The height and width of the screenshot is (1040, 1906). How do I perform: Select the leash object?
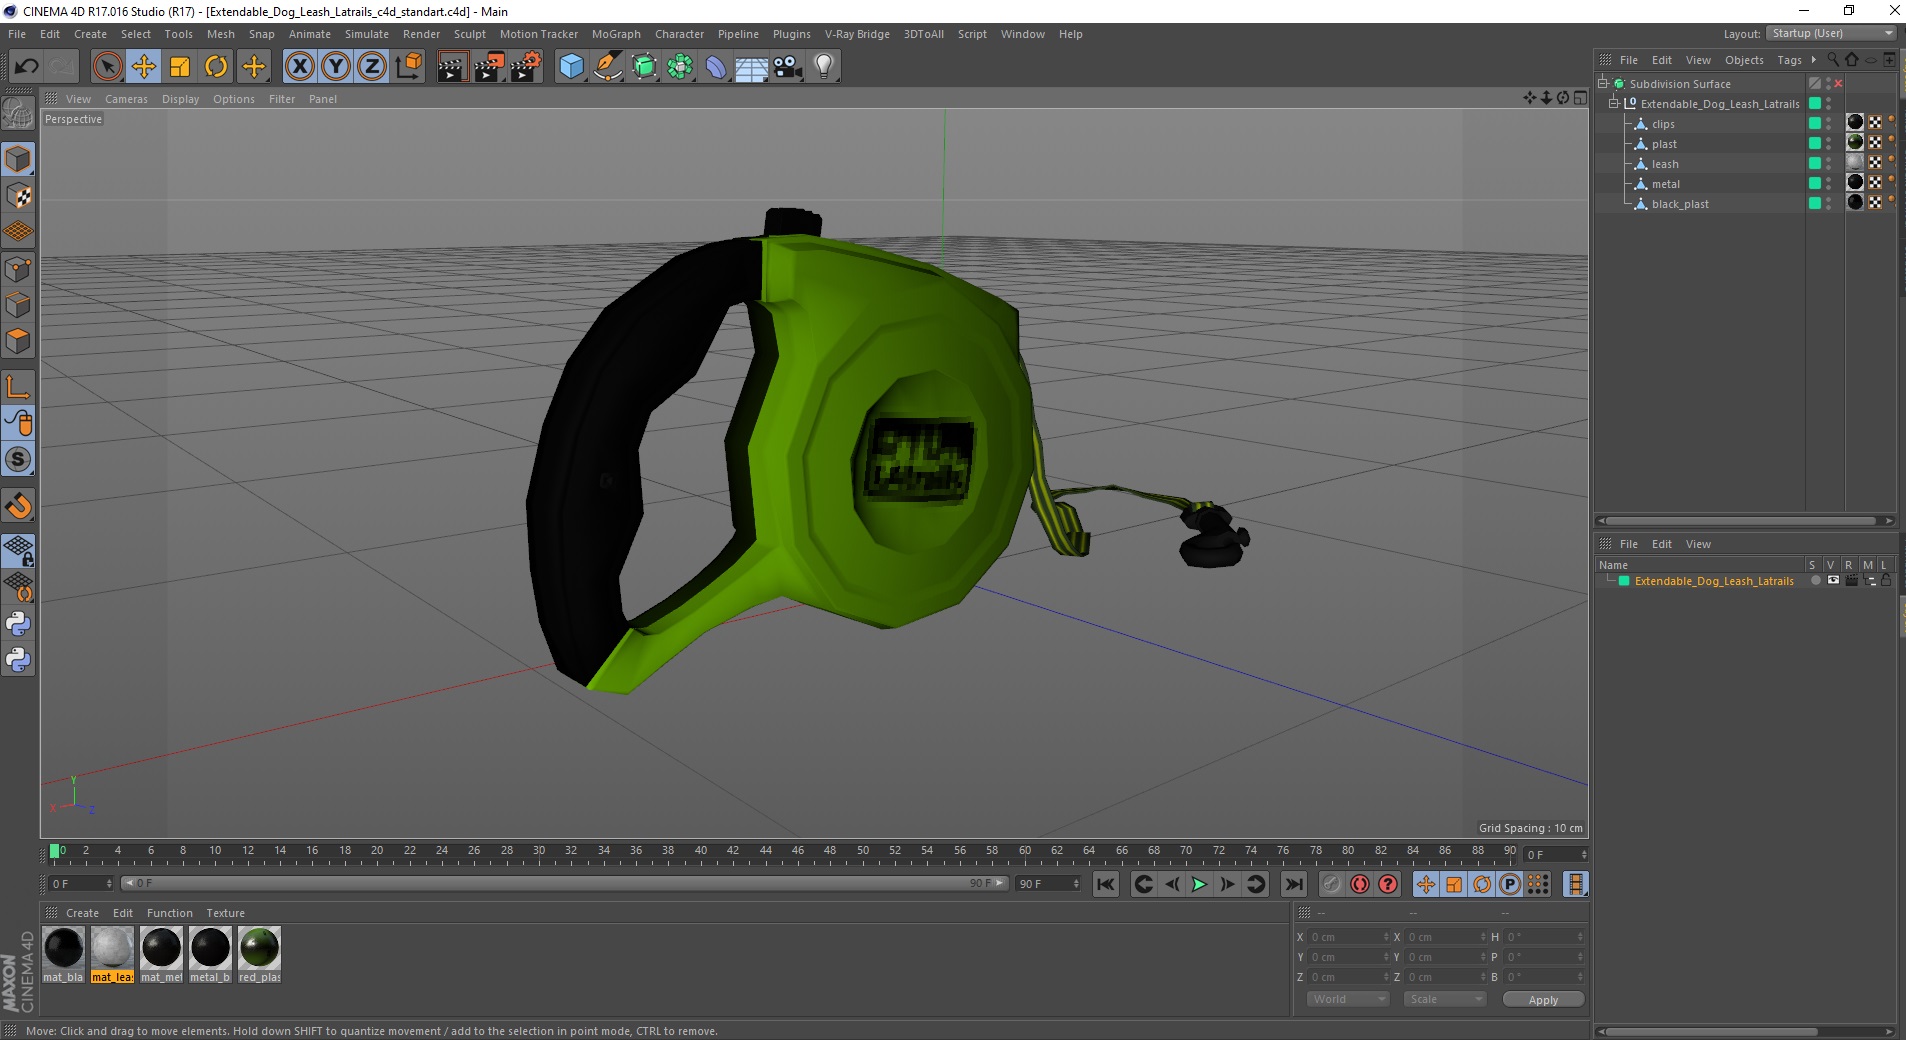point(1665,164)
